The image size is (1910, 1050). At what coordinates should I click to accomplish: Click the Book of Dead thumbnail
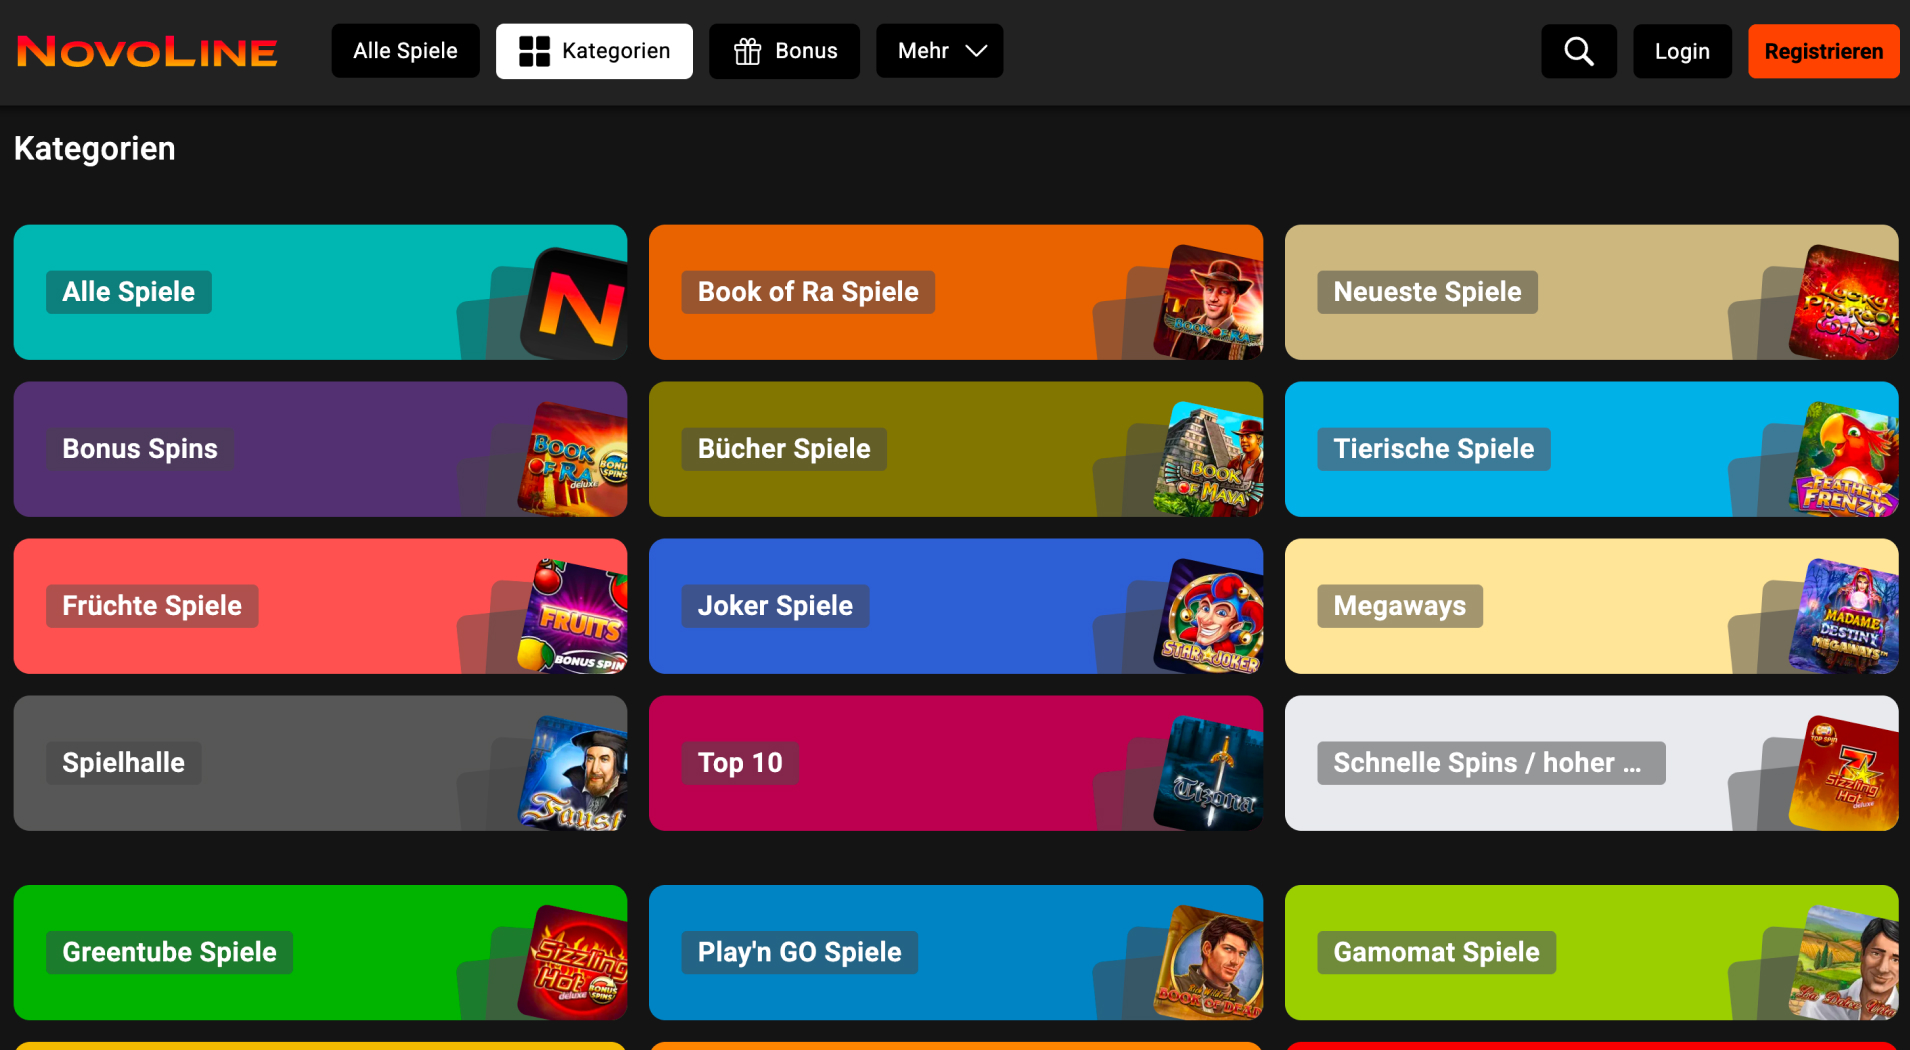tap(1210, 962)
